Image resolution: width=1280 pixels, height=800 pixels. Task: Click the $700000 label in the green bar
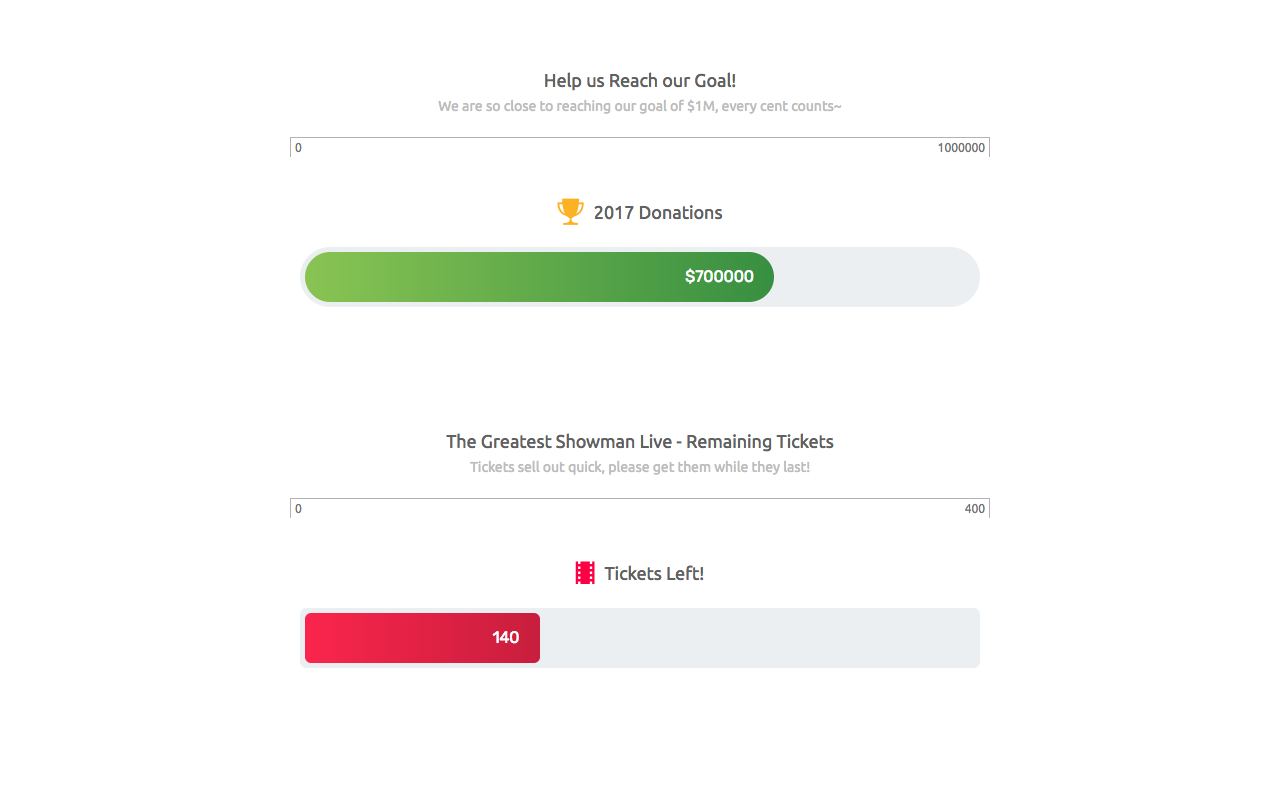(x=719, y=277)
